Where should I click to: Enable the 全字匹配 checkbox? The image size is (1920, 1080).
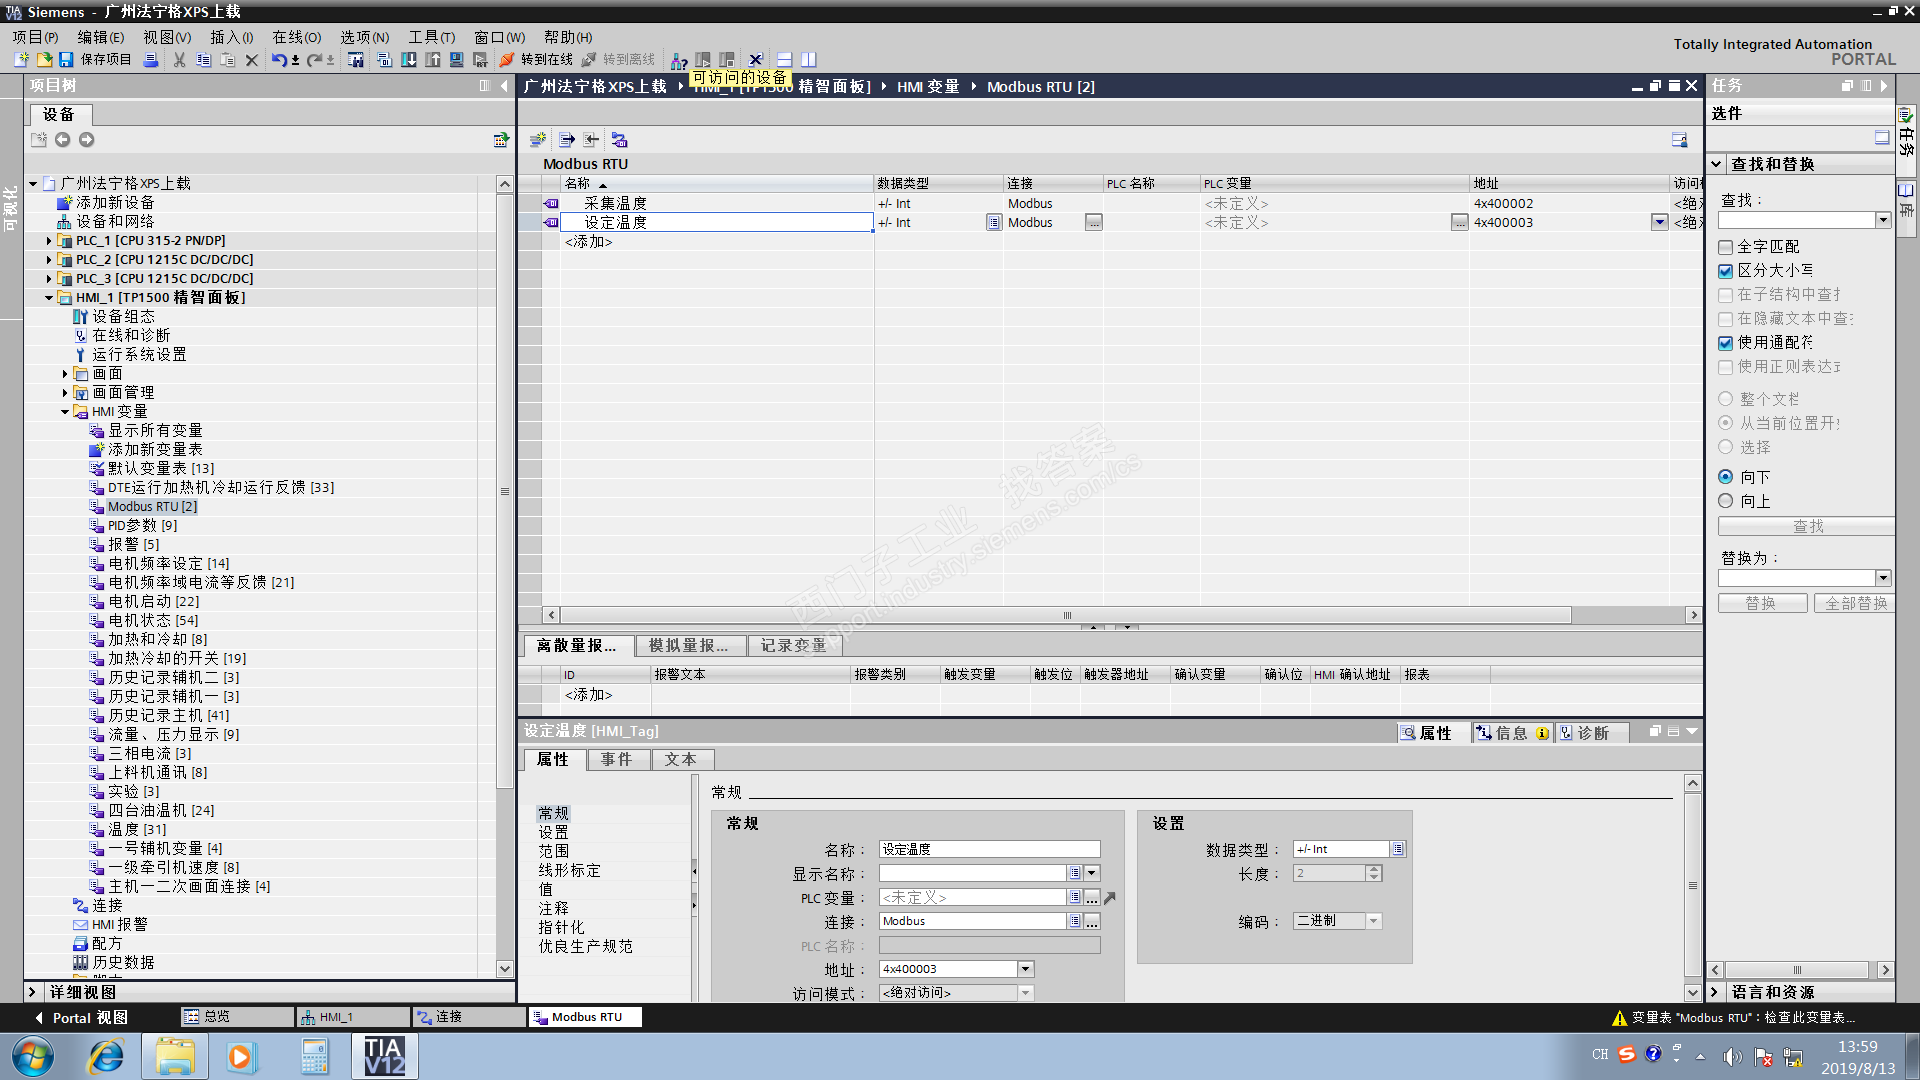(x=1725, y=247)
